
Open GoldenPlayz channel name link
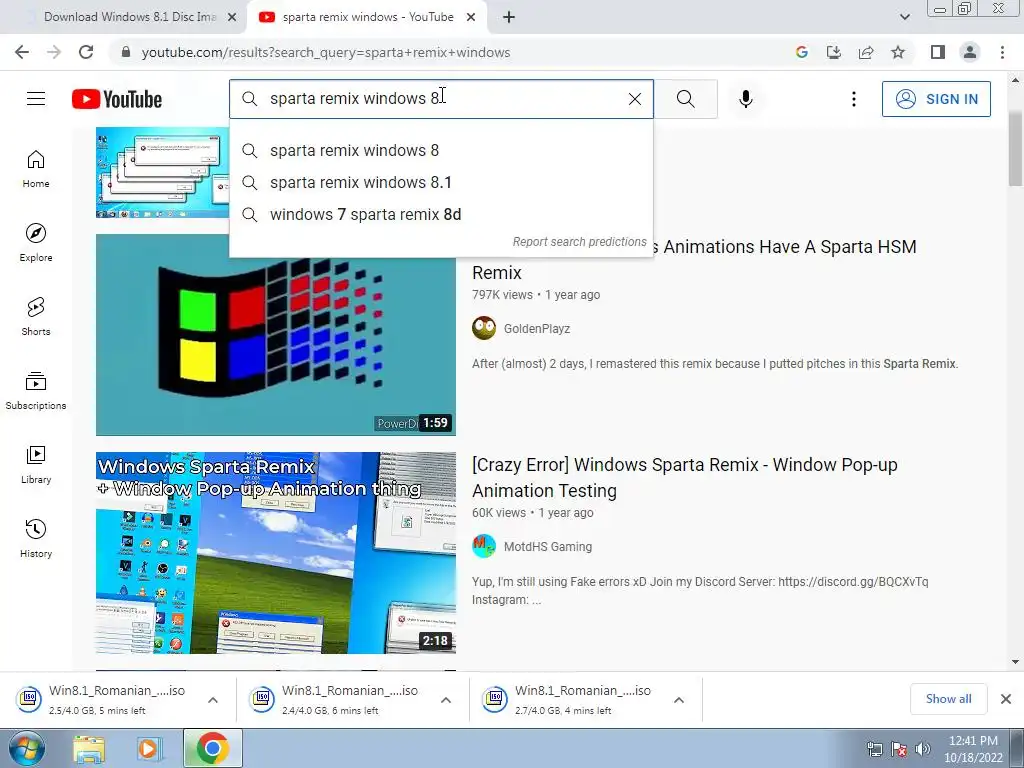click(x=537, y=328)
